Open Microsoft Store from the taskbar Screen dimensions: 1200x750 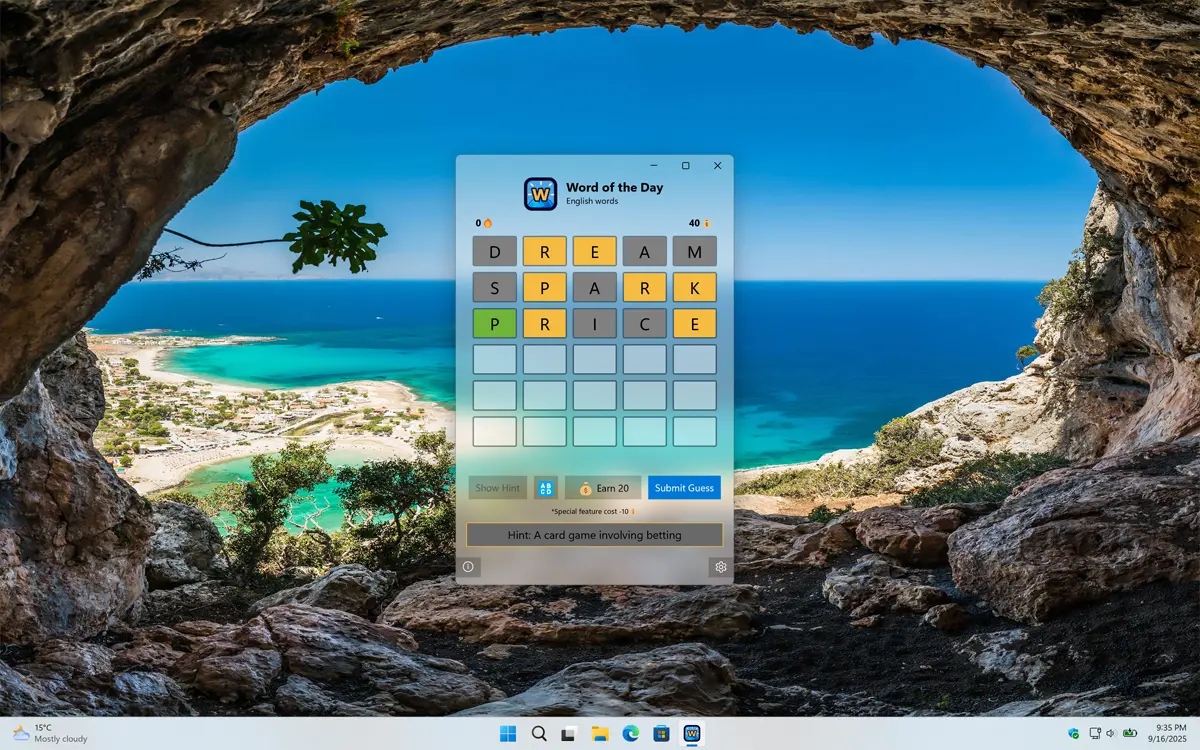coord(661,733)
